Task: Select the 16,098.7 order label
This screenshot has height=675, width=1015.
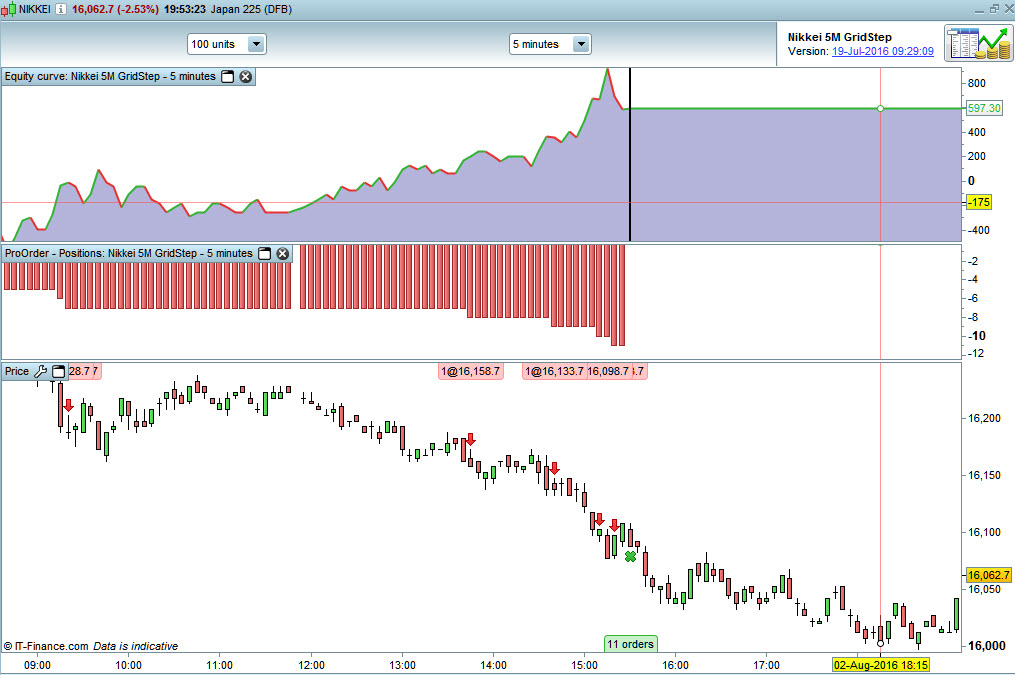Action: click(x=608, y=371)
